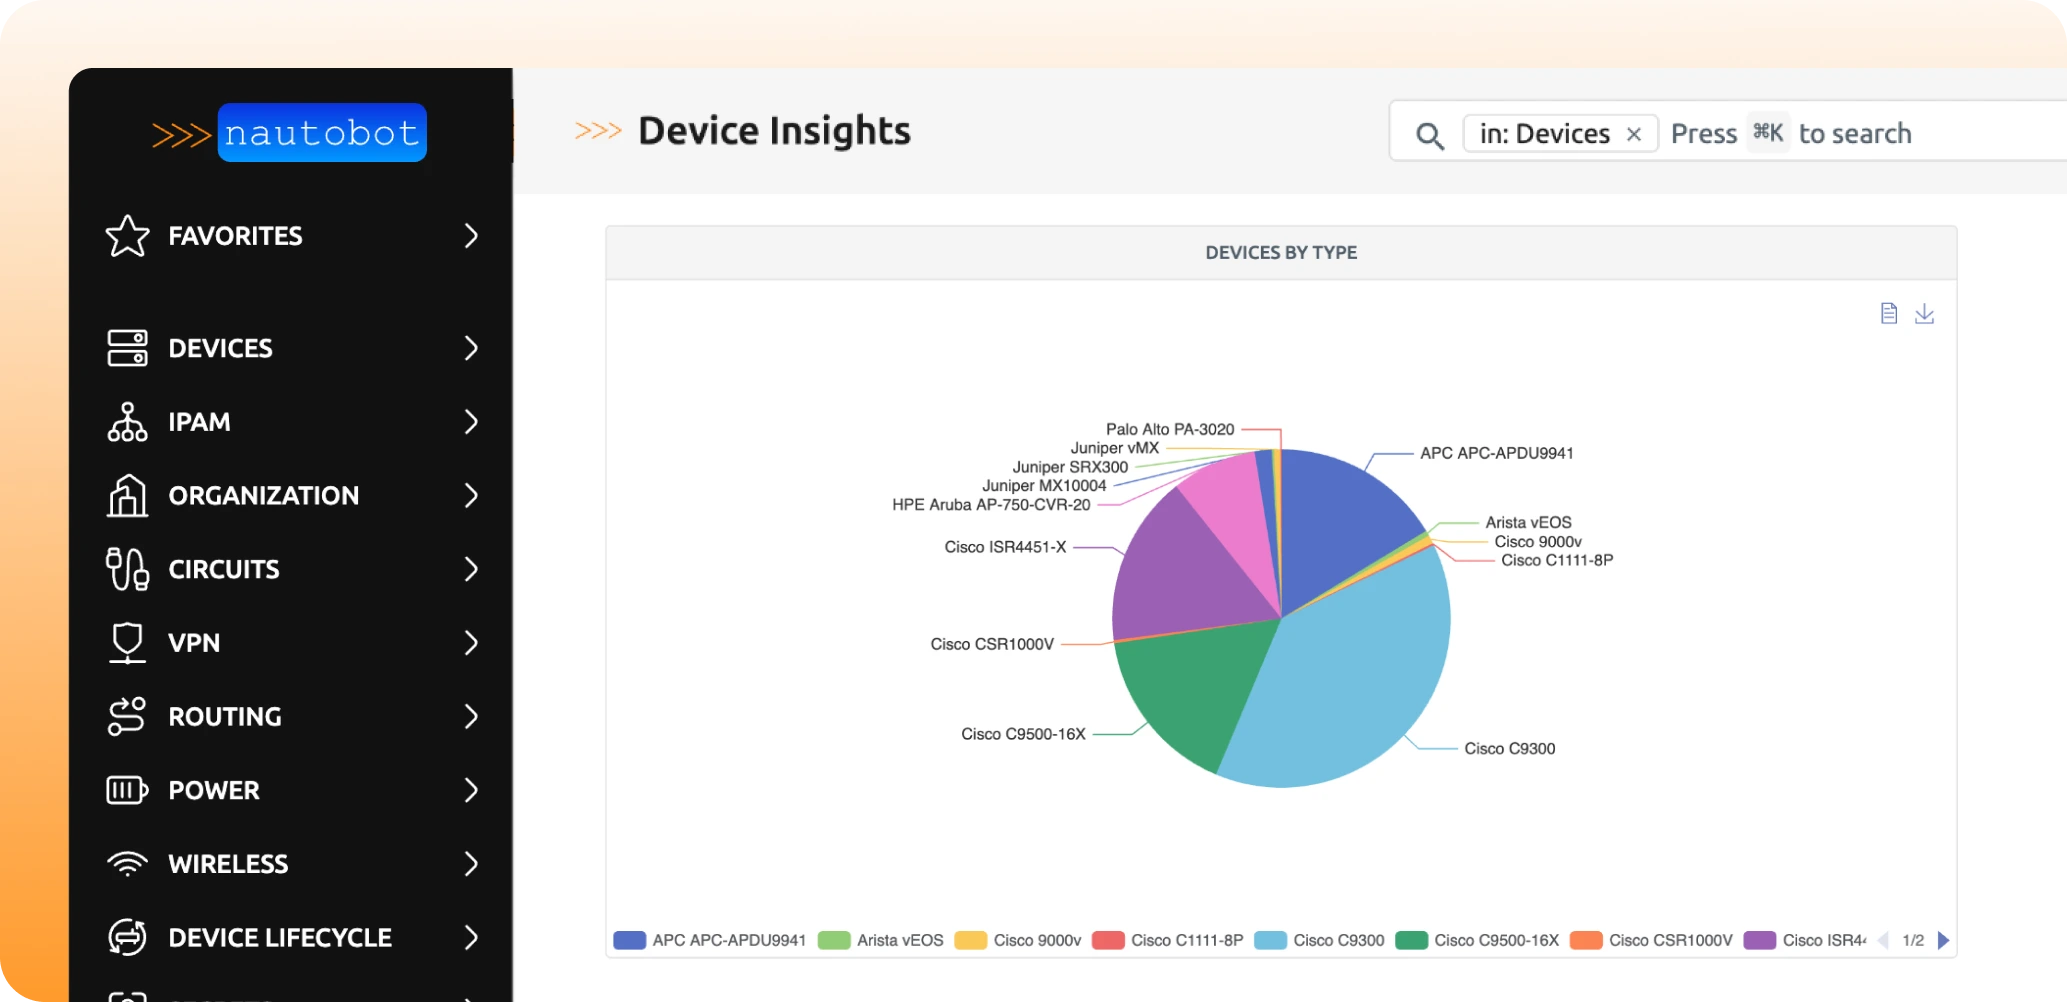Select the Circuits icon in sidebar

click(x=127, y=569)
